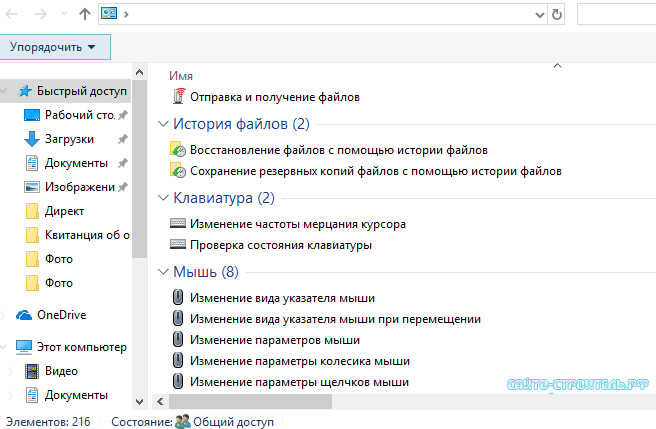Screen dimensions: 656x429
Task: Open Загрузки in quick access
Action: (x=69, y=139)
